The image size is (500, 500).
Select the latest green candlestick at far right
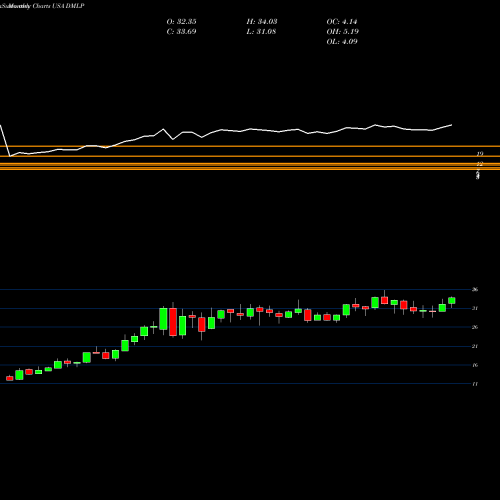(x=452, y=301)
